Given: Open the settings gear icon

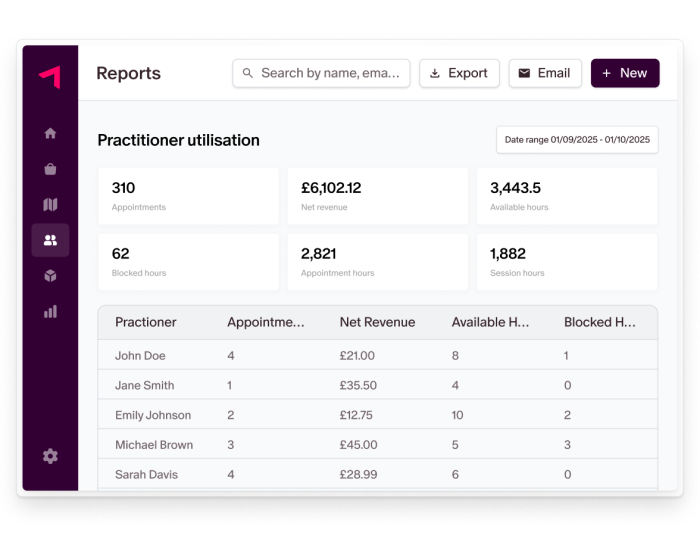Looking at the screenshot, I should coord(50,456).
